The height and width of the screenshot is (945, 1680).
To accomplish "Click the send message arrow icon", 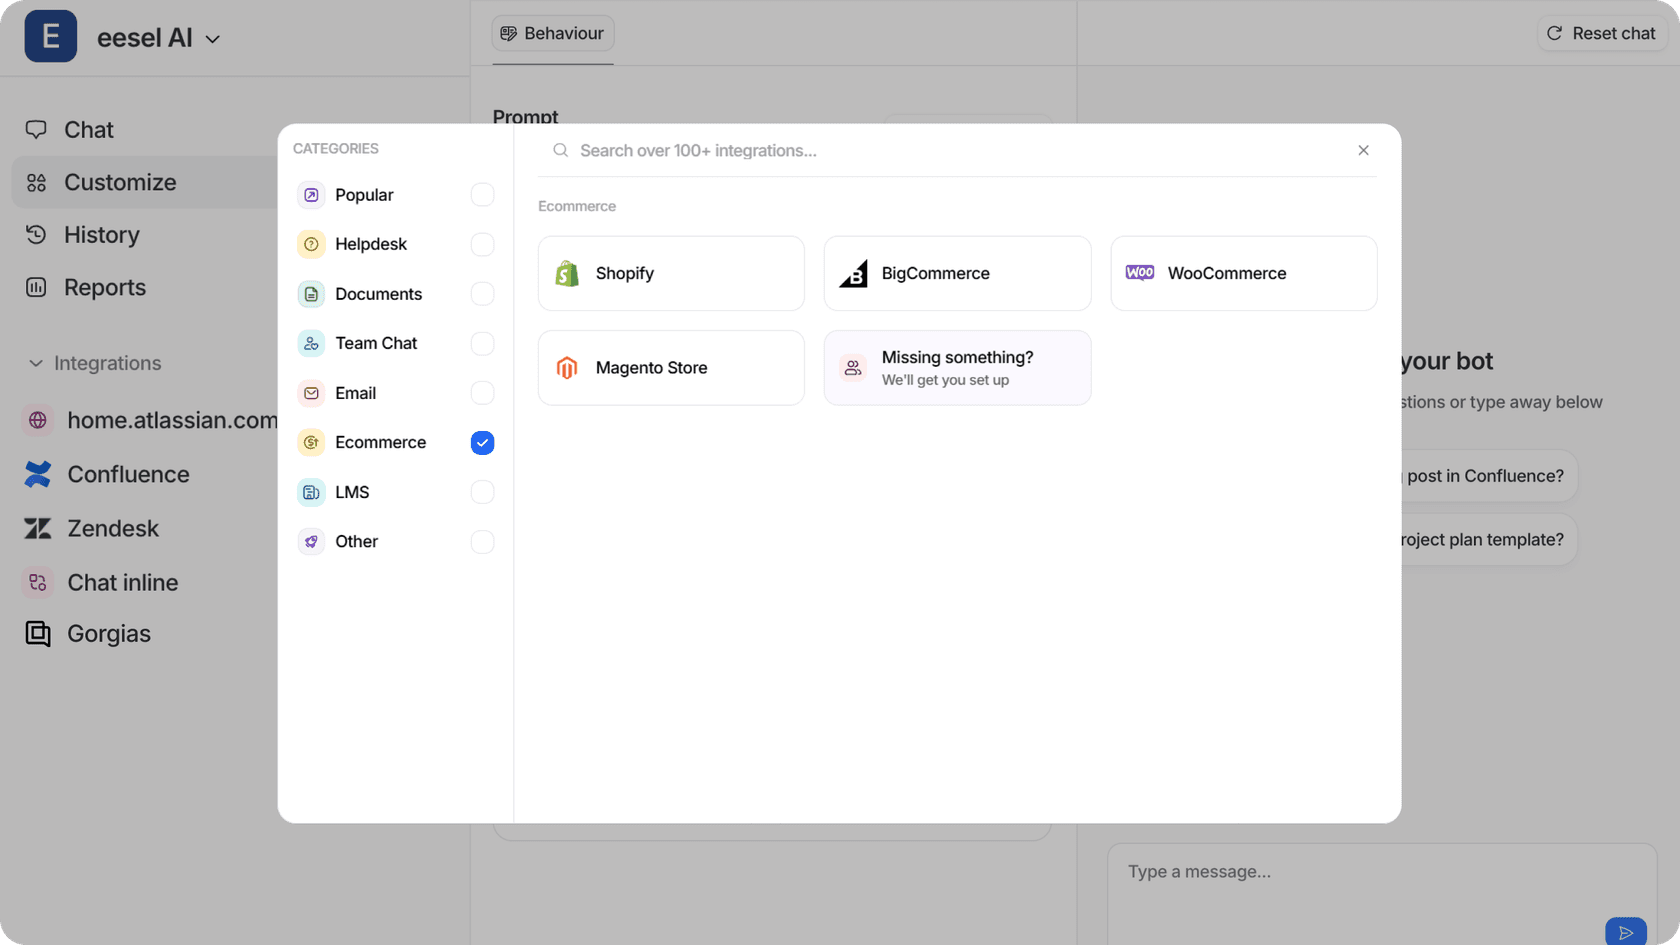I will point(1625,932).
